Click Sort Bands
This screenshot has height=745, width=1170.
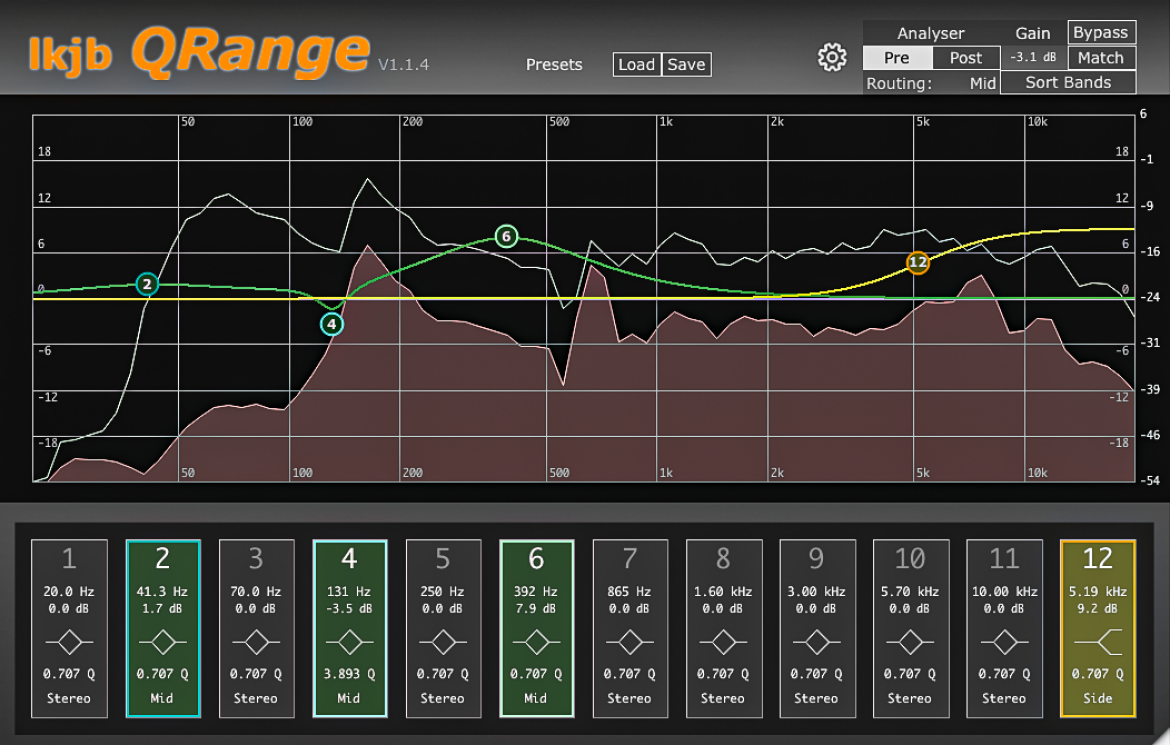(1068, 82)
